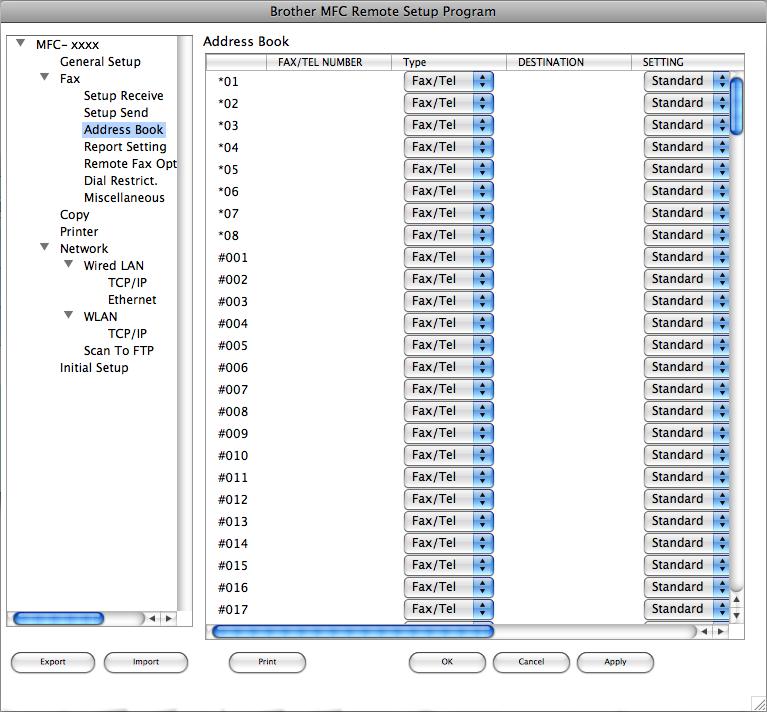Select Setup Receive under Fax

pyautogui.click(x=123, y=95)
